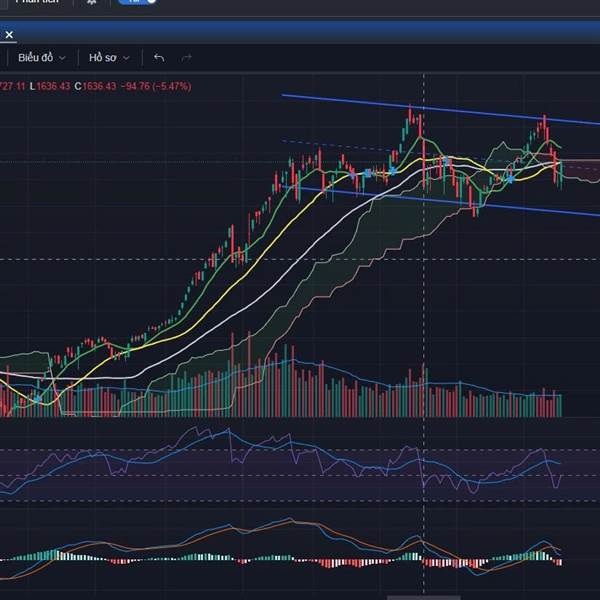Select the close price value C 1636.43

95,86
